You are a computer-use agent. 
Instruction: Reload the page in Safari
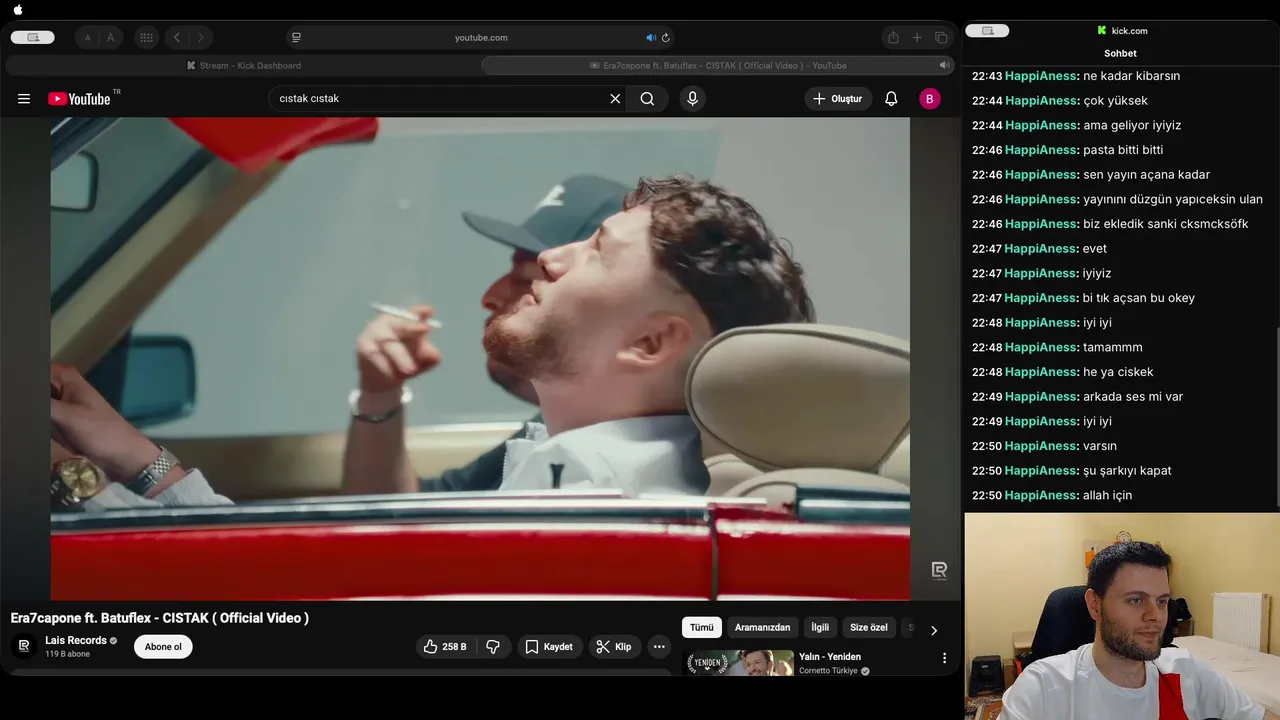pos(666,38)
